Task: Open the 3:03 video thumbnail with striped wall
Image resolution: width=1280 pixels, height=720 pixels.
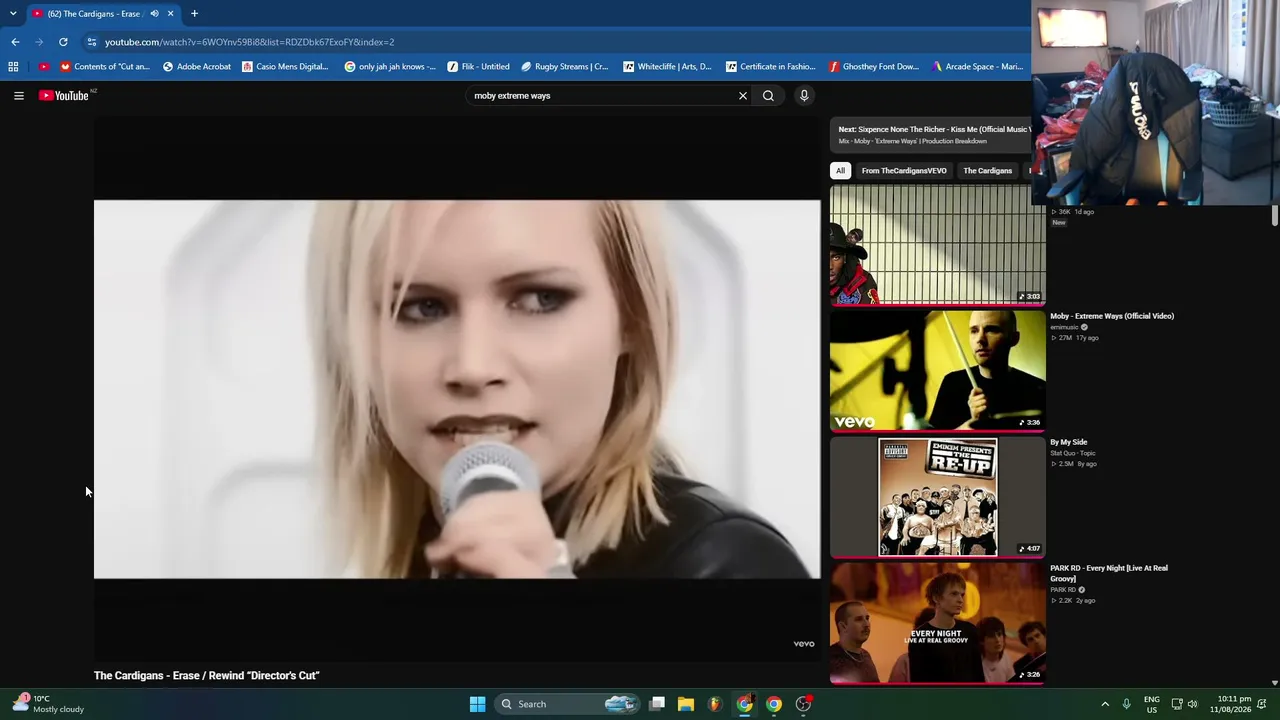Action: click(x=938, y=244)
